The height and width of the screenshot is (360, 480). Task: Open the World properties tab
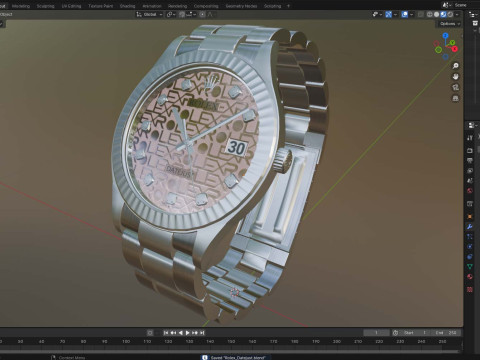pyautogui.click(x=470, y=191)
